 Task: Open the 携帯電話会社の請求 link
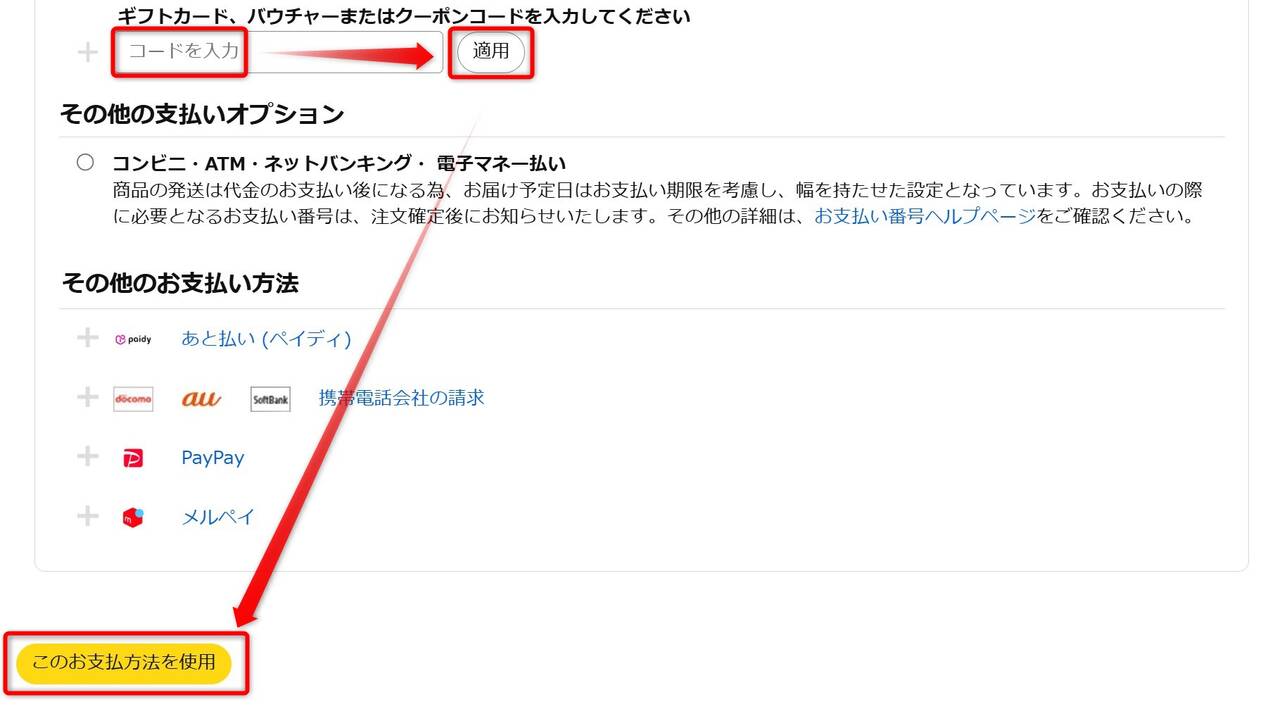point(401,398)
